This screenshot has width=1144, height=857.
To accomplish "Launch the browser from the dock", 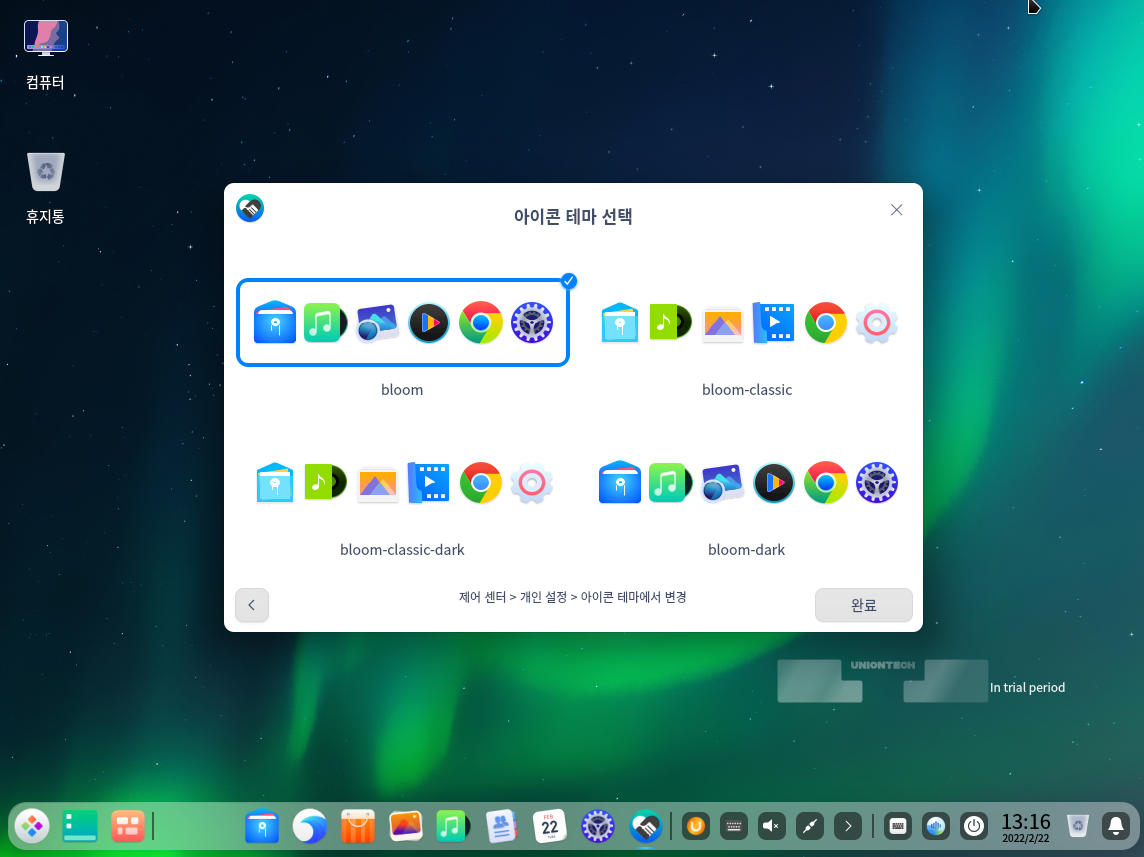I will pyautogui.click(x=310, y=826).
